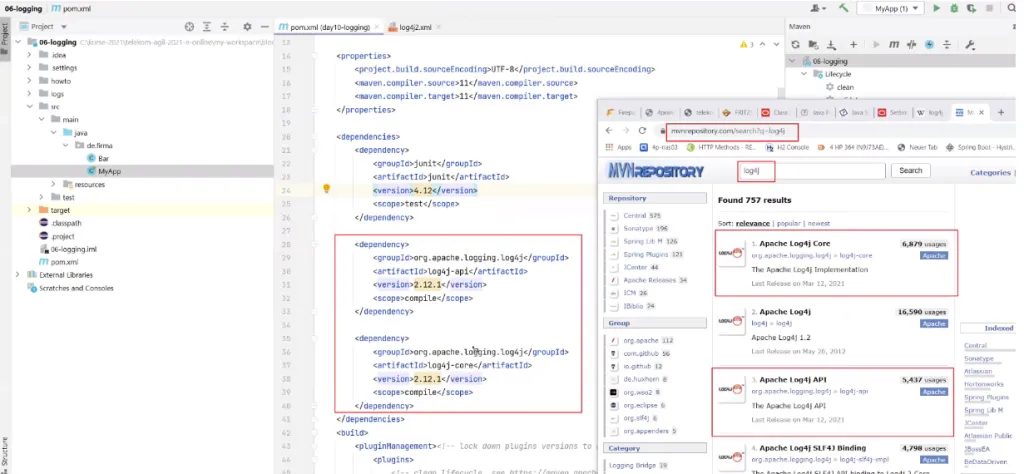This screenshot has width=1024, height=474.
Task: Click the log4j search field on MVNRepository
Action: [x=812, y=171]
